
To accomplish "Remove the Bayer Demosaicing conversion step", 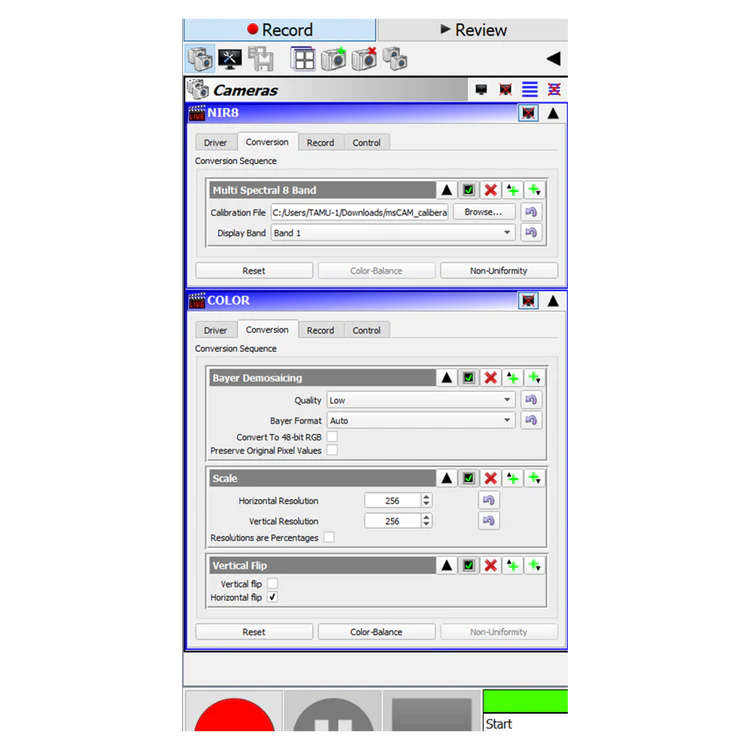I will 491,378.
